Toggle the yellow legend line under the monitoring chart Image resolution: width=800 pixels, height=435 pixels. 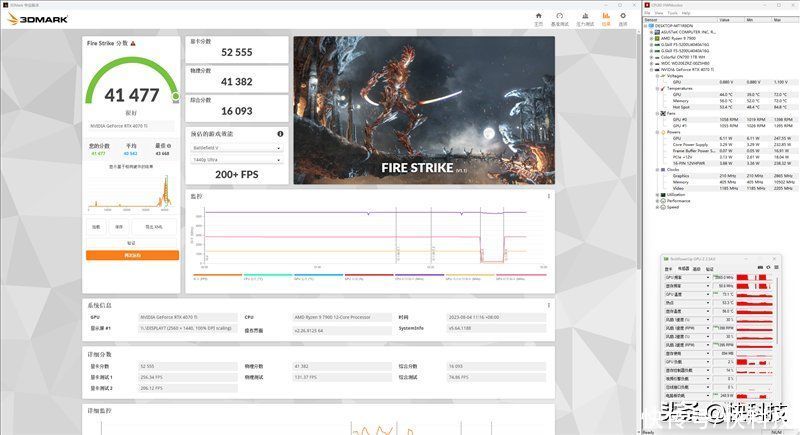point(469,275)
